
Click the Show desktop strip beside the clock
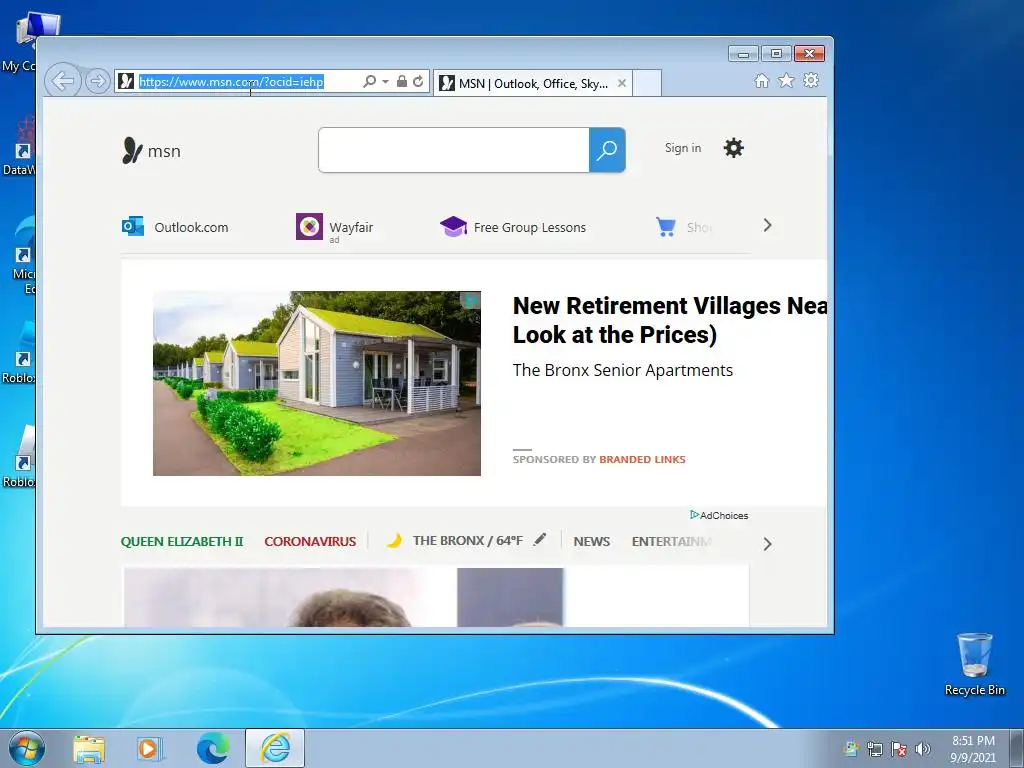tap(1017, 748)
